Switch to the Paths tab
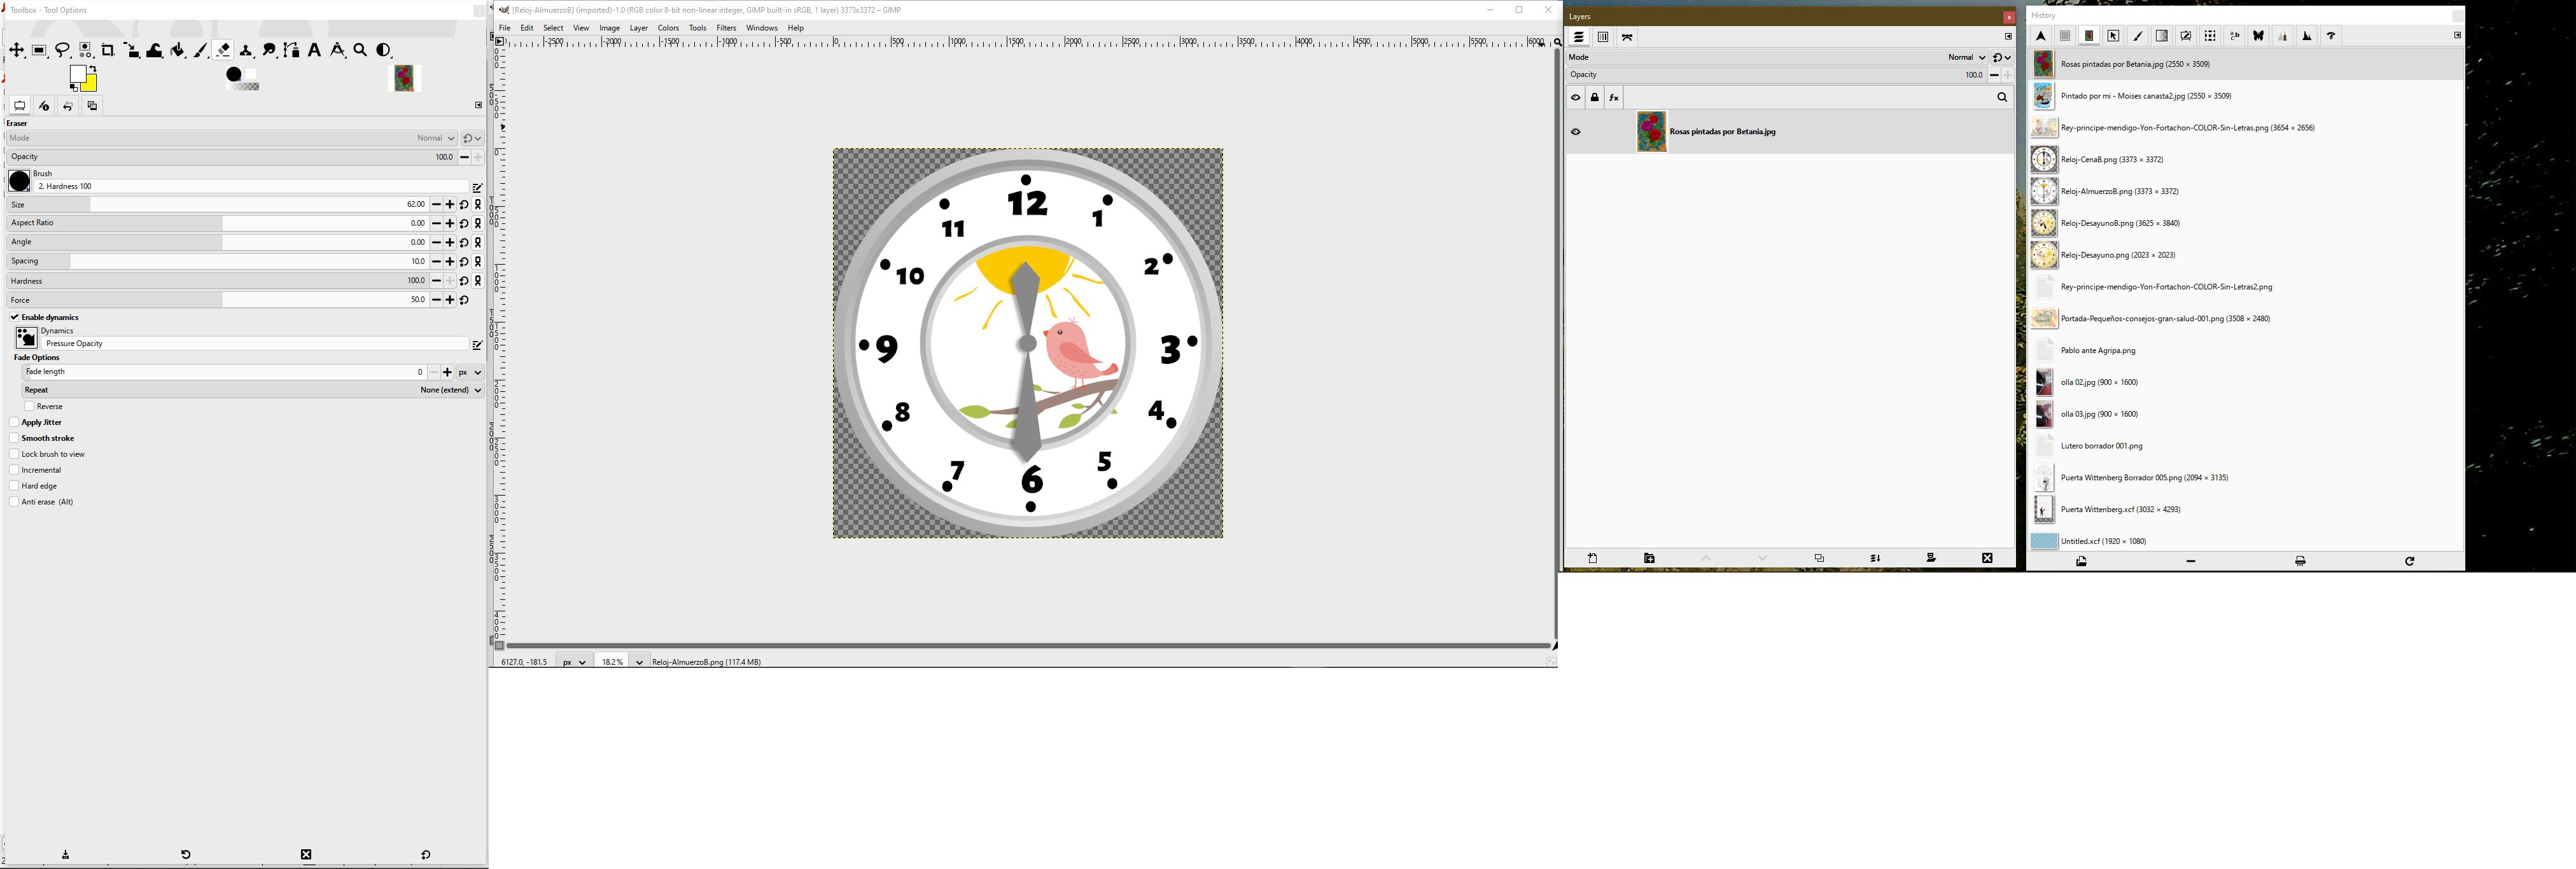This screenshot has height=869, width=2576. (x=1627, y=37)
